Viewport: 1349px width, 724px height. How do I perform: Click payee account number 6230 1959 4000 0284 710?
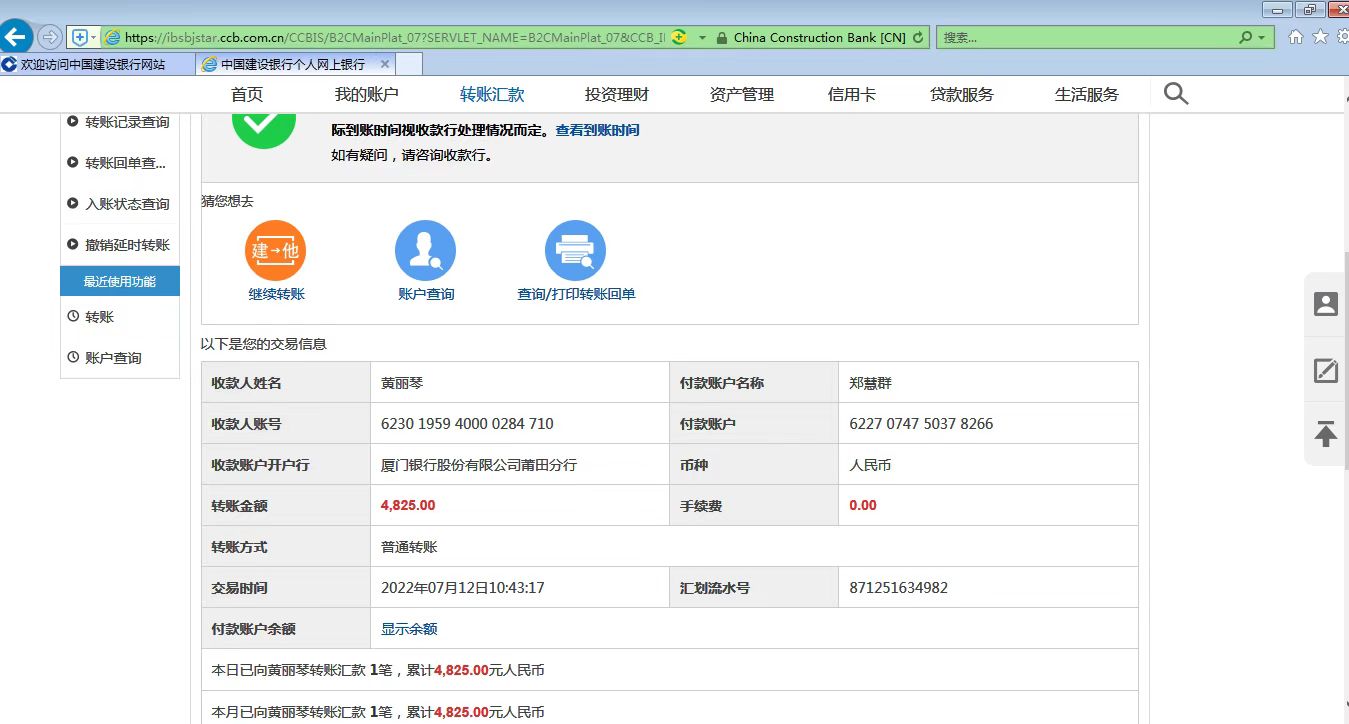coord(467,424)
